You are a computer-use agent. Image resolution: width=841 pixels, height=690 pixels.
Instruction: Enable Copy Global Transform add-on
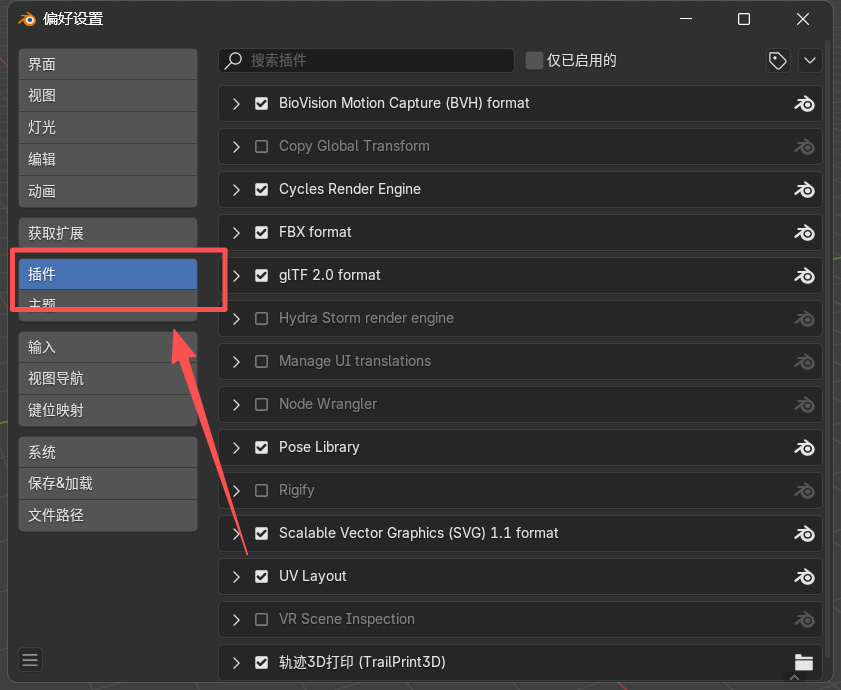pos(261,146)
